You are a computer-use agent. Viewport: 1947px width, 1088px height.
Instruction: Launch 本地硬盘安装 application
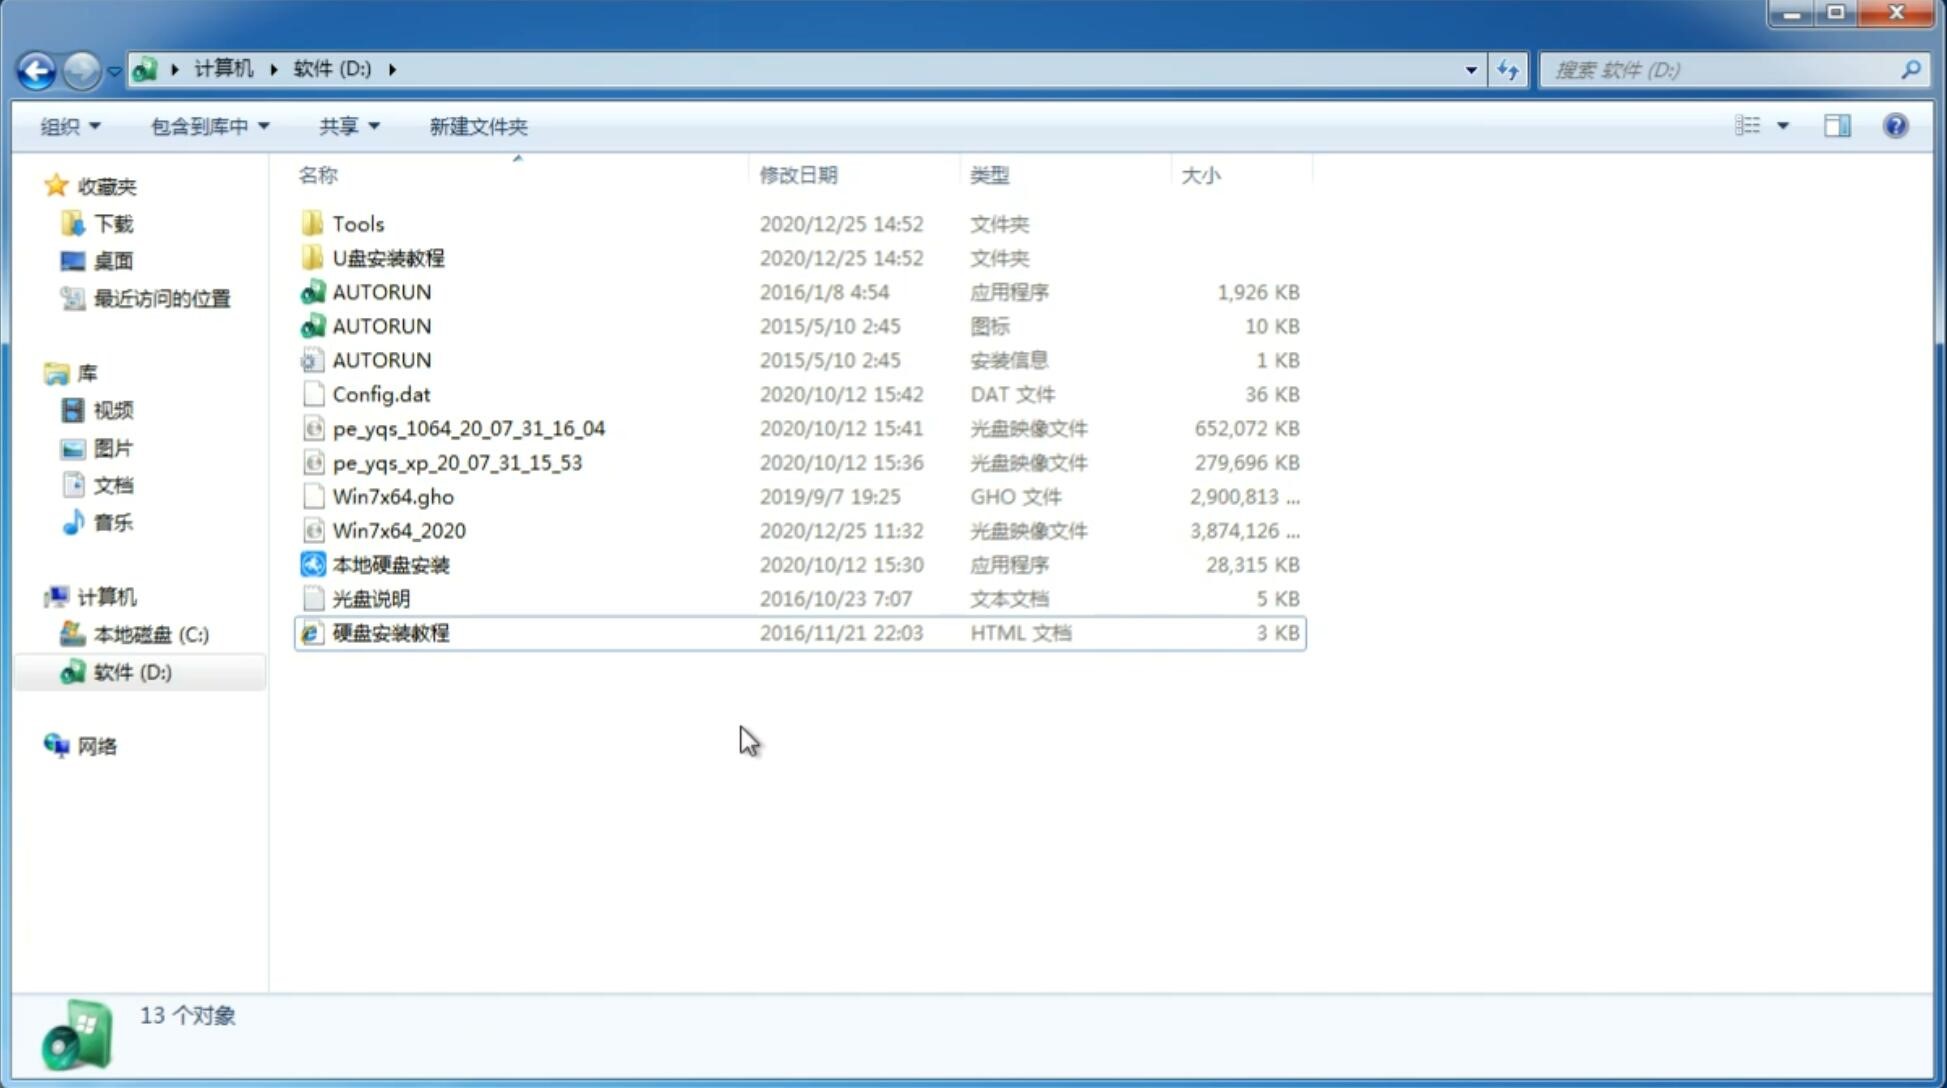pyautogui.click(x=390, y=564)
